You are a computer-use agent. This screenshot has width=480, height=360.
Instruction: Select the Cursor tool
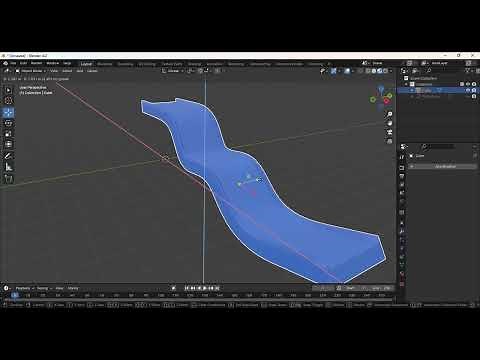click(8, 101)
